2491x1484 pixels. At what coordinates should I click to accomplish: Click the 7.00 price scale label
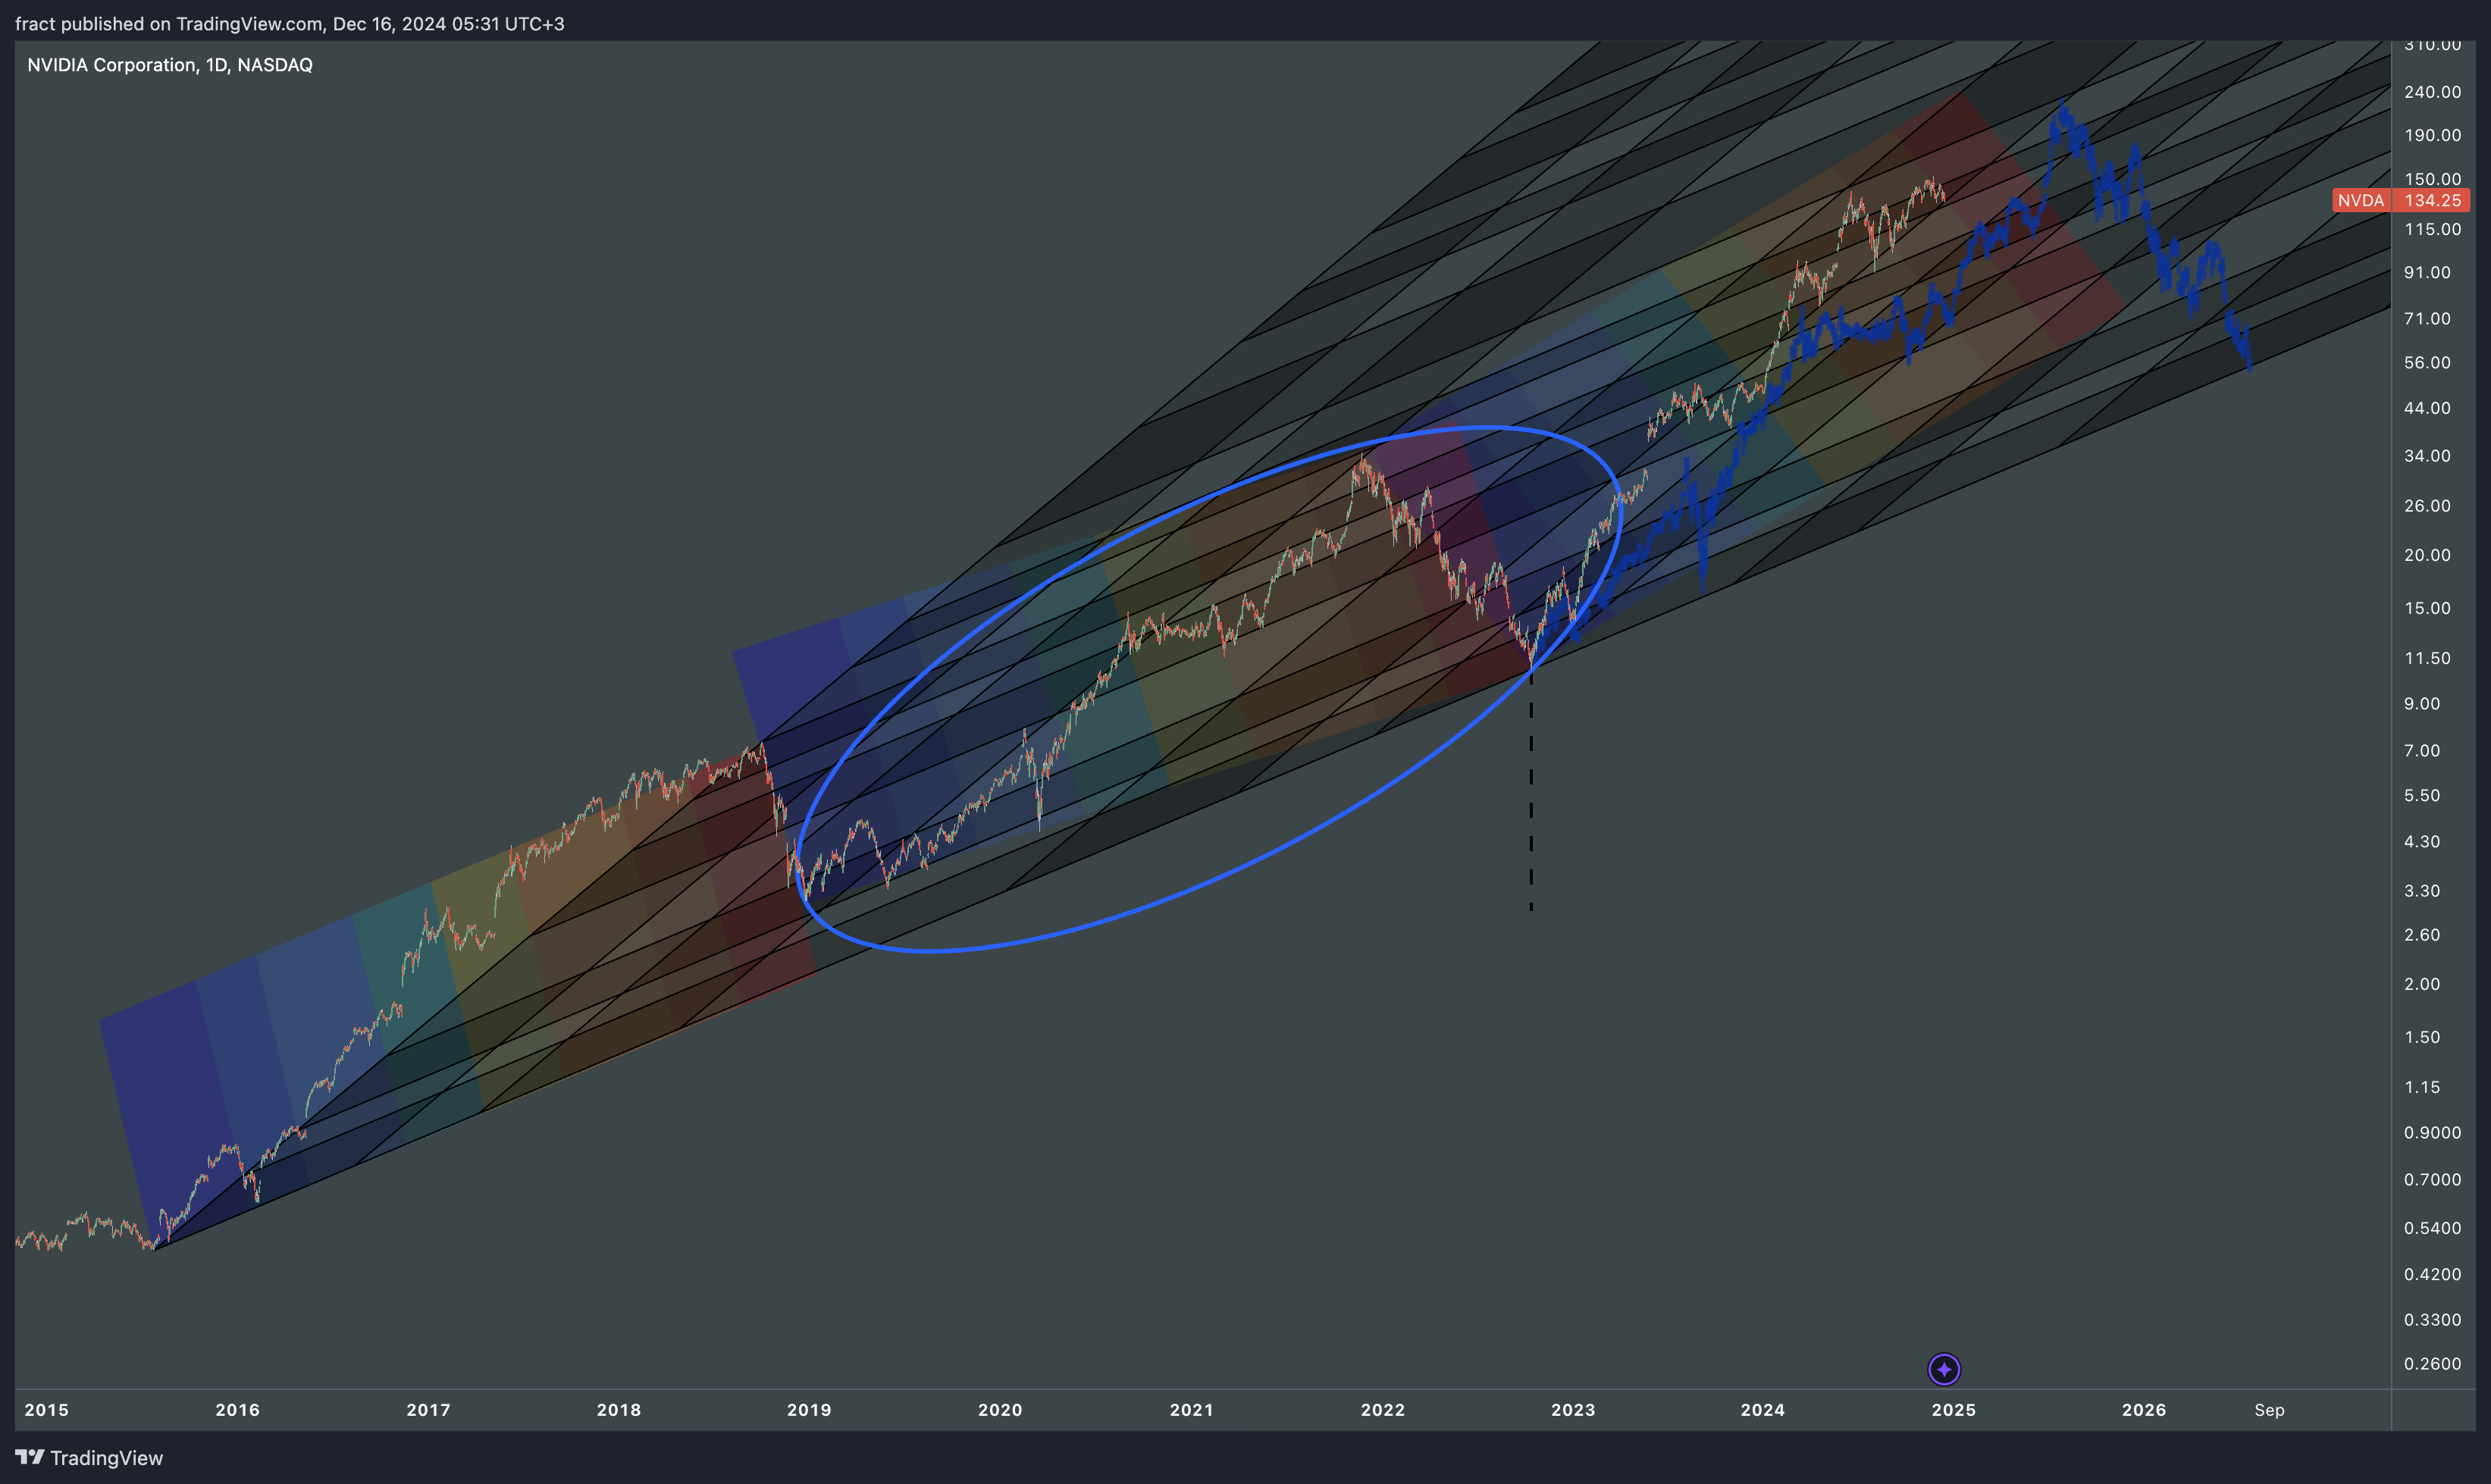[2422, 751]
